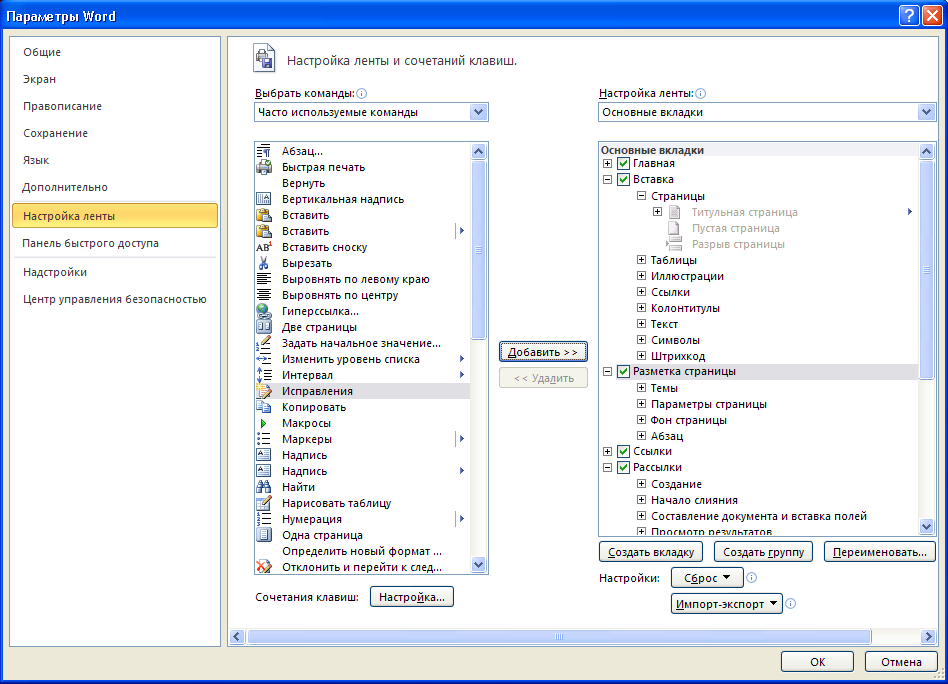This screenshot has width=948, height=684.
Task: Click the Пустая страница page icon
Action: 674,228
